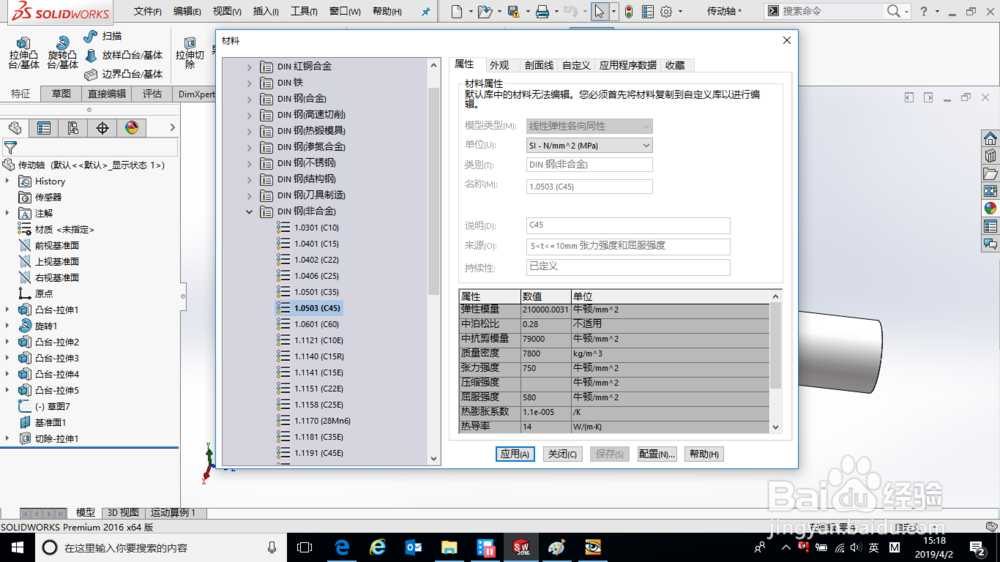
Task: Click the filter funnel icon in feature tree
Action: pyautogui.click(x=10, y=148)
